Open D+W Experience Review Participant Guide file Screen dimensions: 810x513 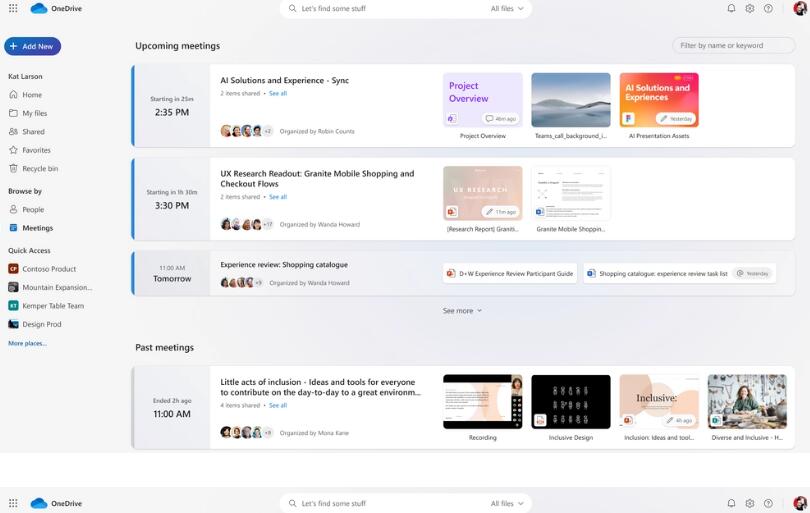point(510,274)
